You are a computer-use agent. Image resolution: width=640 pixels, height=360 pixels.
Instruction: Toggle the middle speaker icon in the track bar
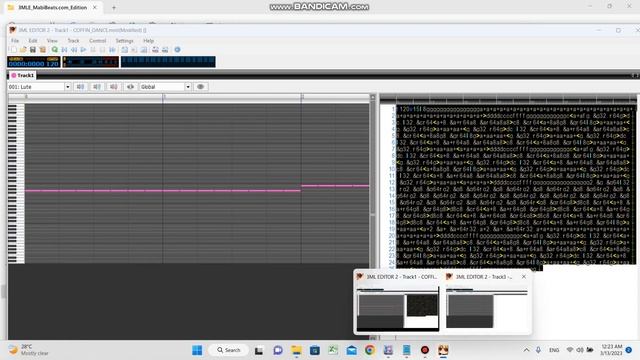(97, 87)
